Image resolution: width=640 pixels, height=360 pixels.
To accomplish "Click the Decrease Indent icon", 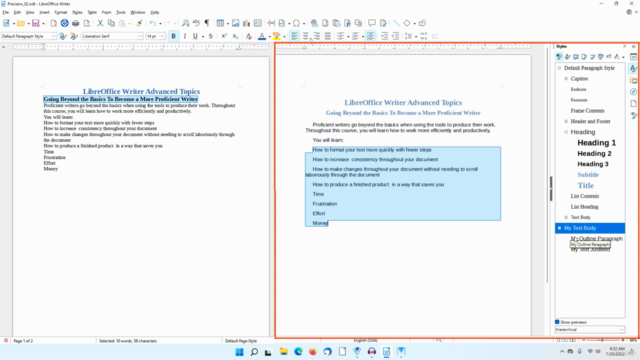I will coord(395,36).
